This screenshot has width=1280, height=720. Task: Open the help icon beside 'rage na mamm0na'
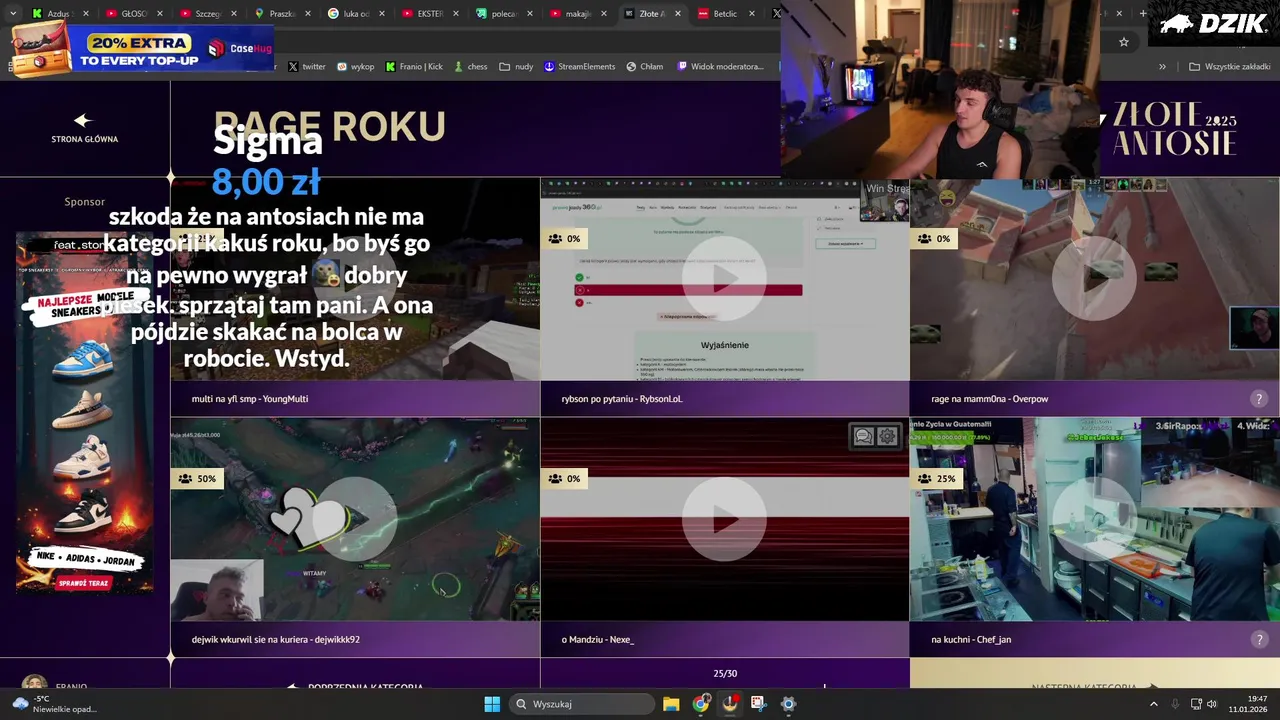[1259, 399]
